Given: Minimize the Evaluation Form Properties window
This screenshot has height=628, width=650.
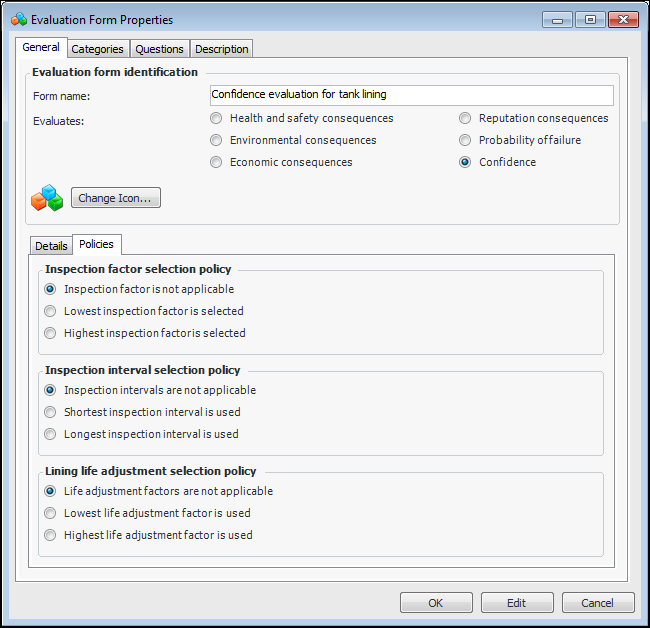Looking at the screenshot, I should tap(557, 19).
